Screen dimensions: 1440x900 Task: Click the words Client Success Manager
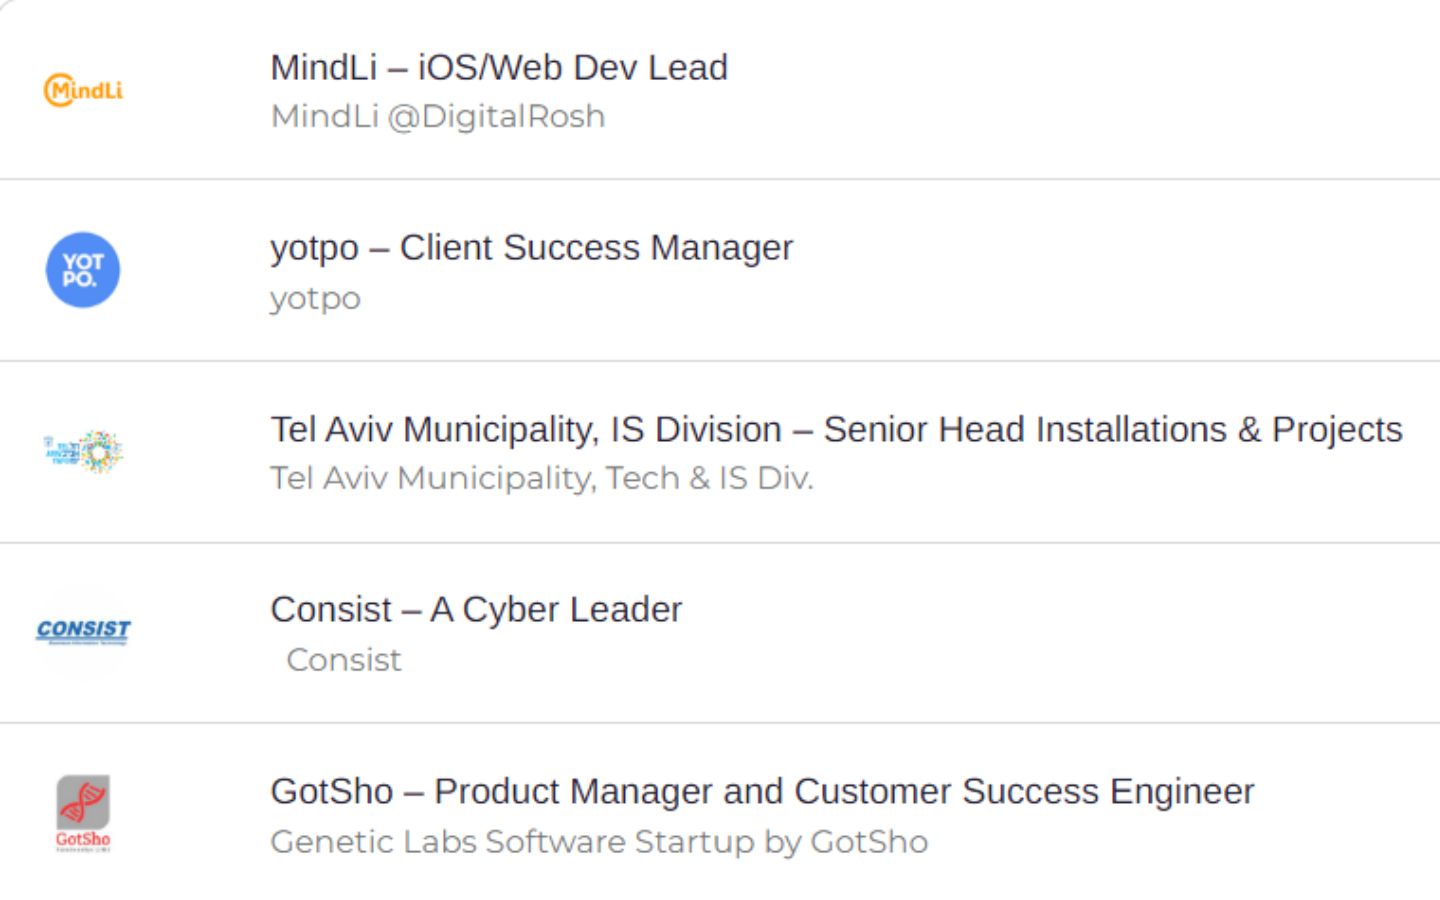pyautogui.click(x=597, y=248)
